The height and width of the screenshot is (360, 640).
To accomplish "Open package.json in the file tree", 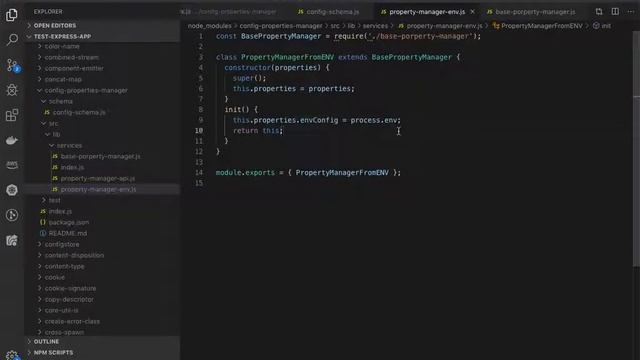I will pyautogui.click(x=102, y=222).
